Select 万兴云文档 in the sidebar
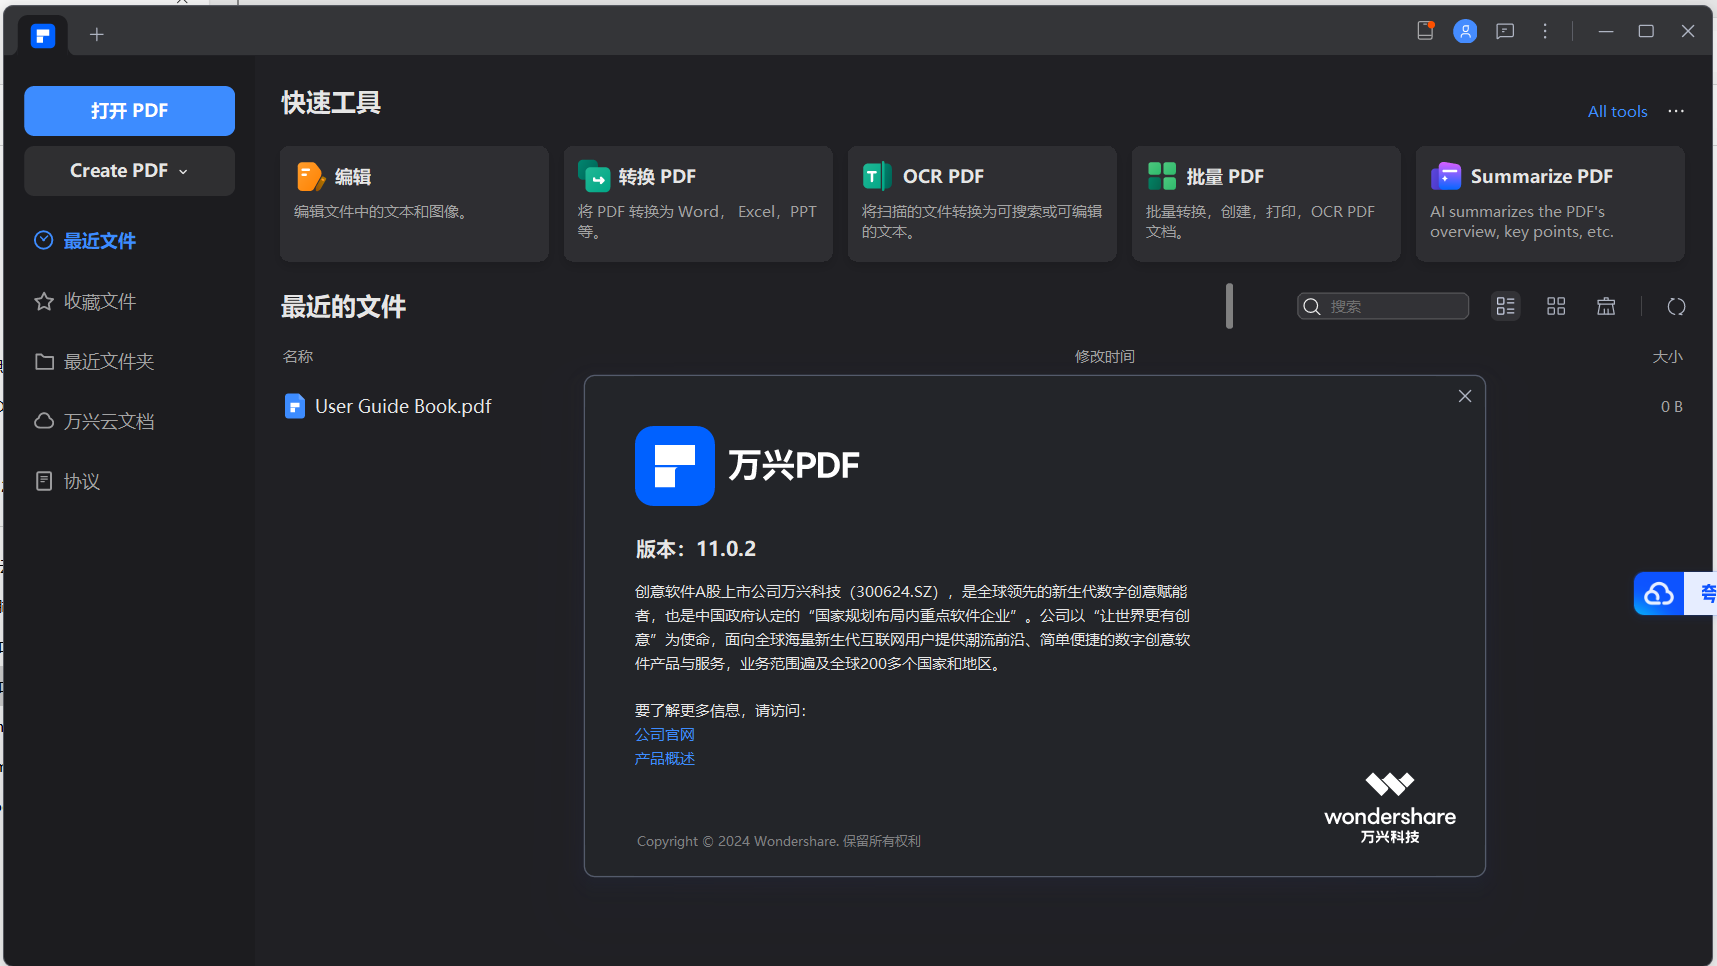This screenshot has height=966, width=1717. 109,421
